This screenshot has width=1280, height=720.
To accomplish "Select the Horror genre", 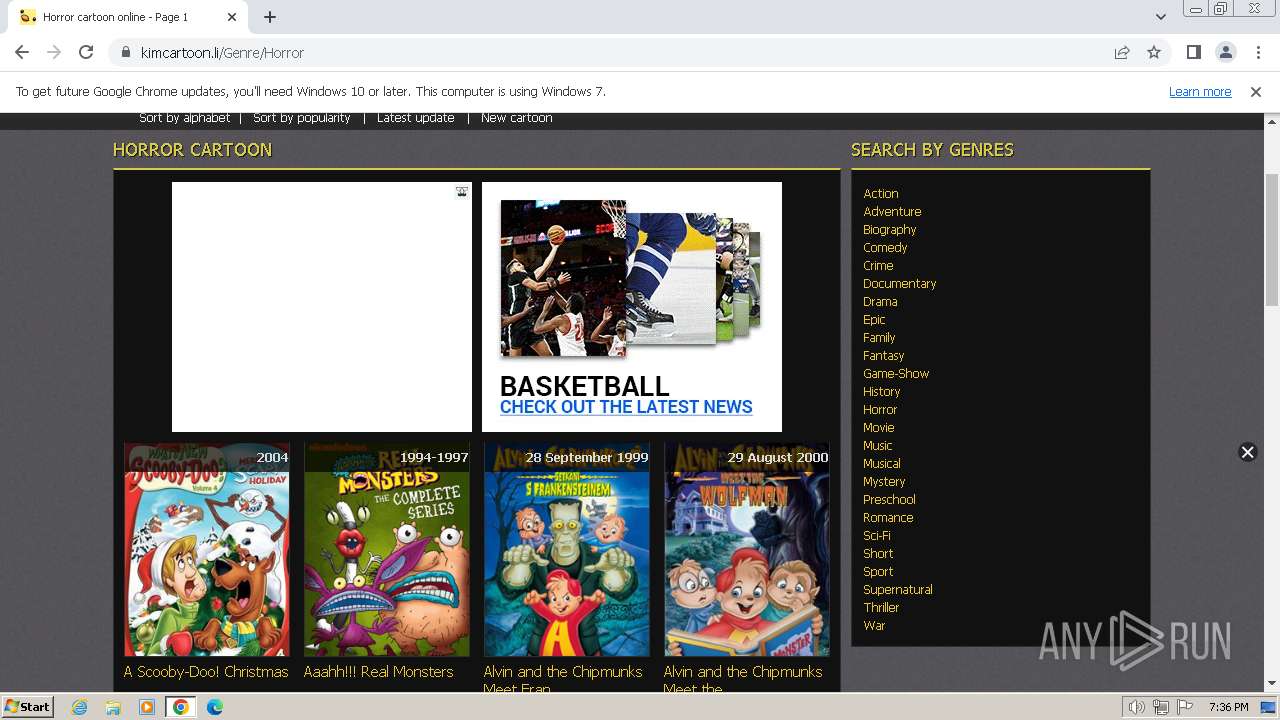I will click(880, 410).
